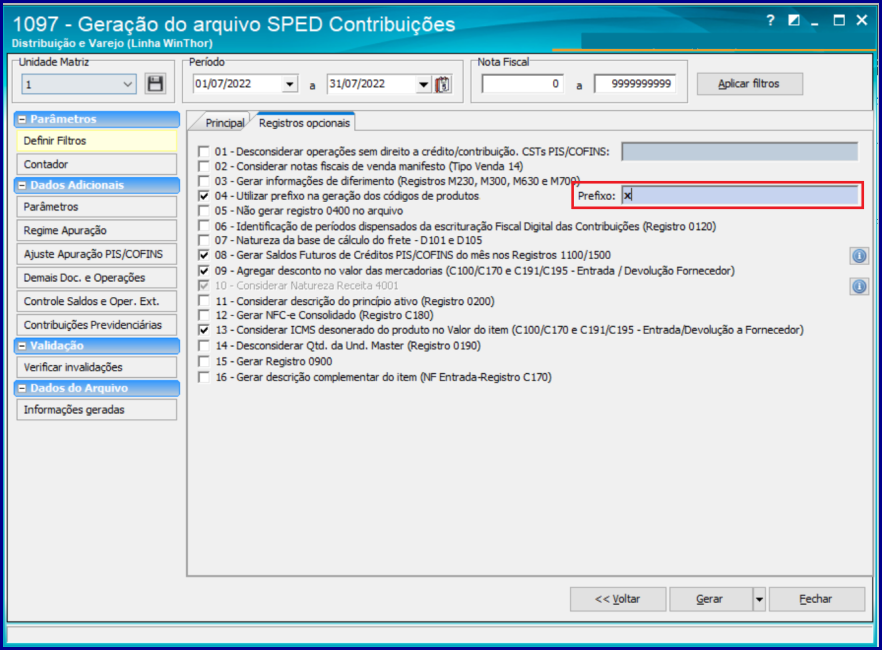Click the save disk icon beside Unidade Matriz

[x=155, y=84]
